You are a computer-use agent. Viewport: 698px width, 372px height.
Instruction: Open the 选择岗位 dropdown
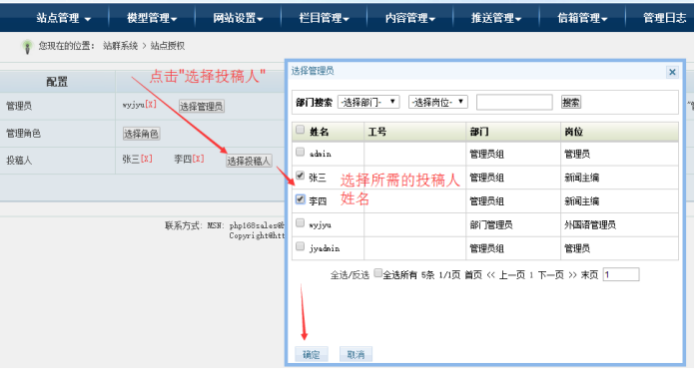[438, 102]
